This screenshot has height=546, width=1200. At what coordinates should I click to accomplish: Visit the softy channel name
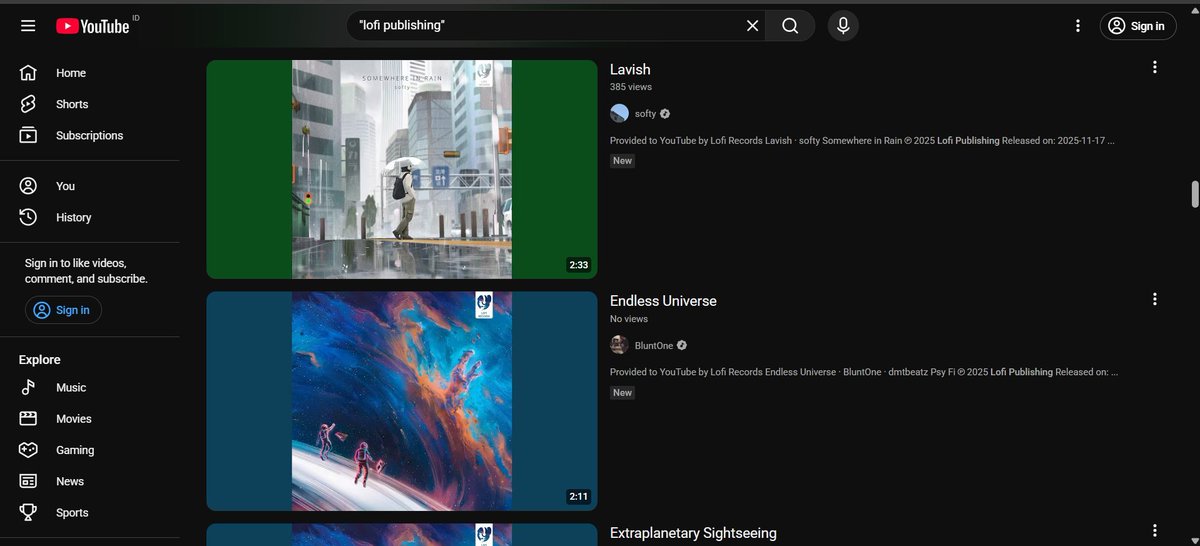pos(645,114)
